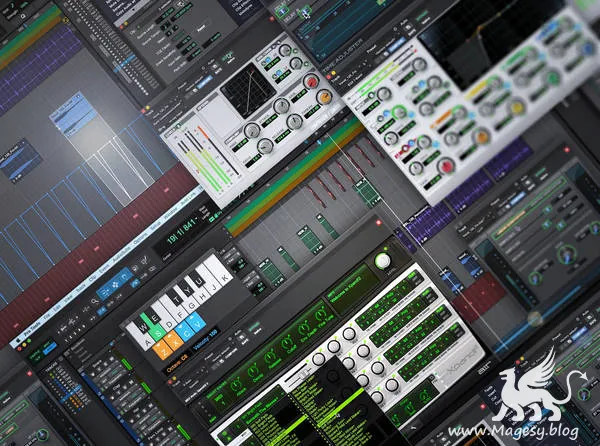Select the Selector tool in blue tool group
Image resolution: width=600 pixels, height=446 pixels.
(x=115, y=284)
